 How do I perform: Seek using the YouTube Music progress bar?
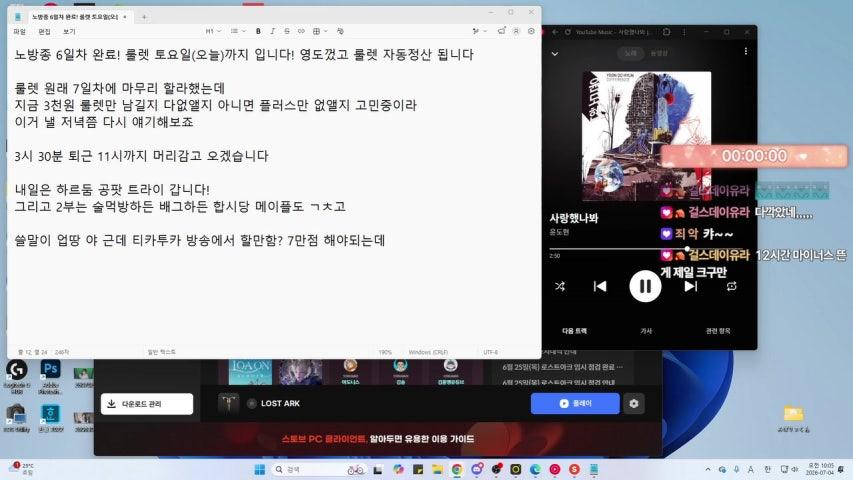[648, 249]
